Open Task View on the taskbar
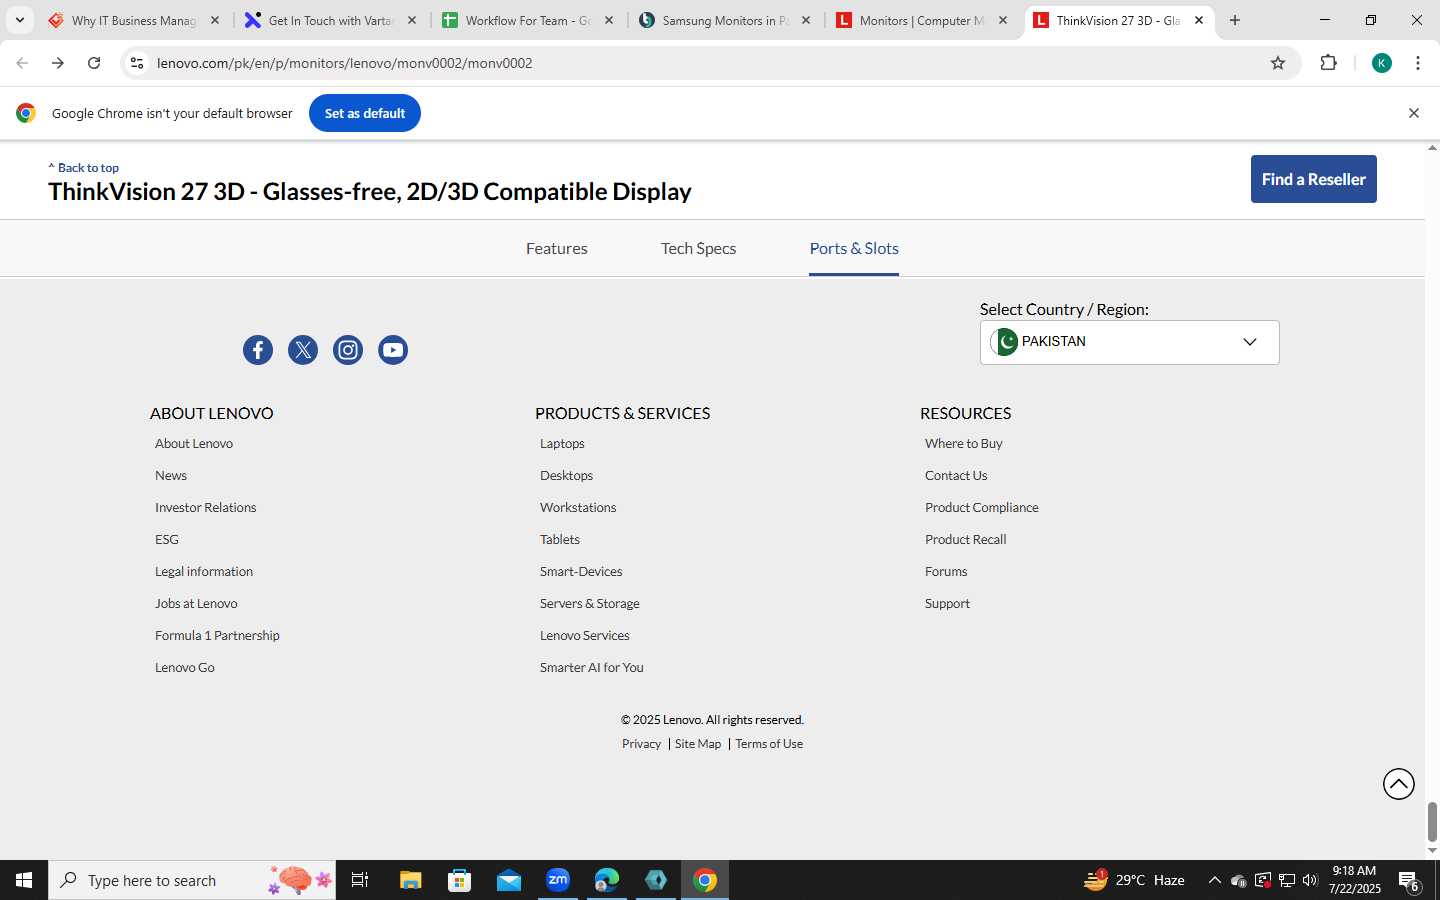The height and width of the screenshot is (900, 1440). pos(360,880)
